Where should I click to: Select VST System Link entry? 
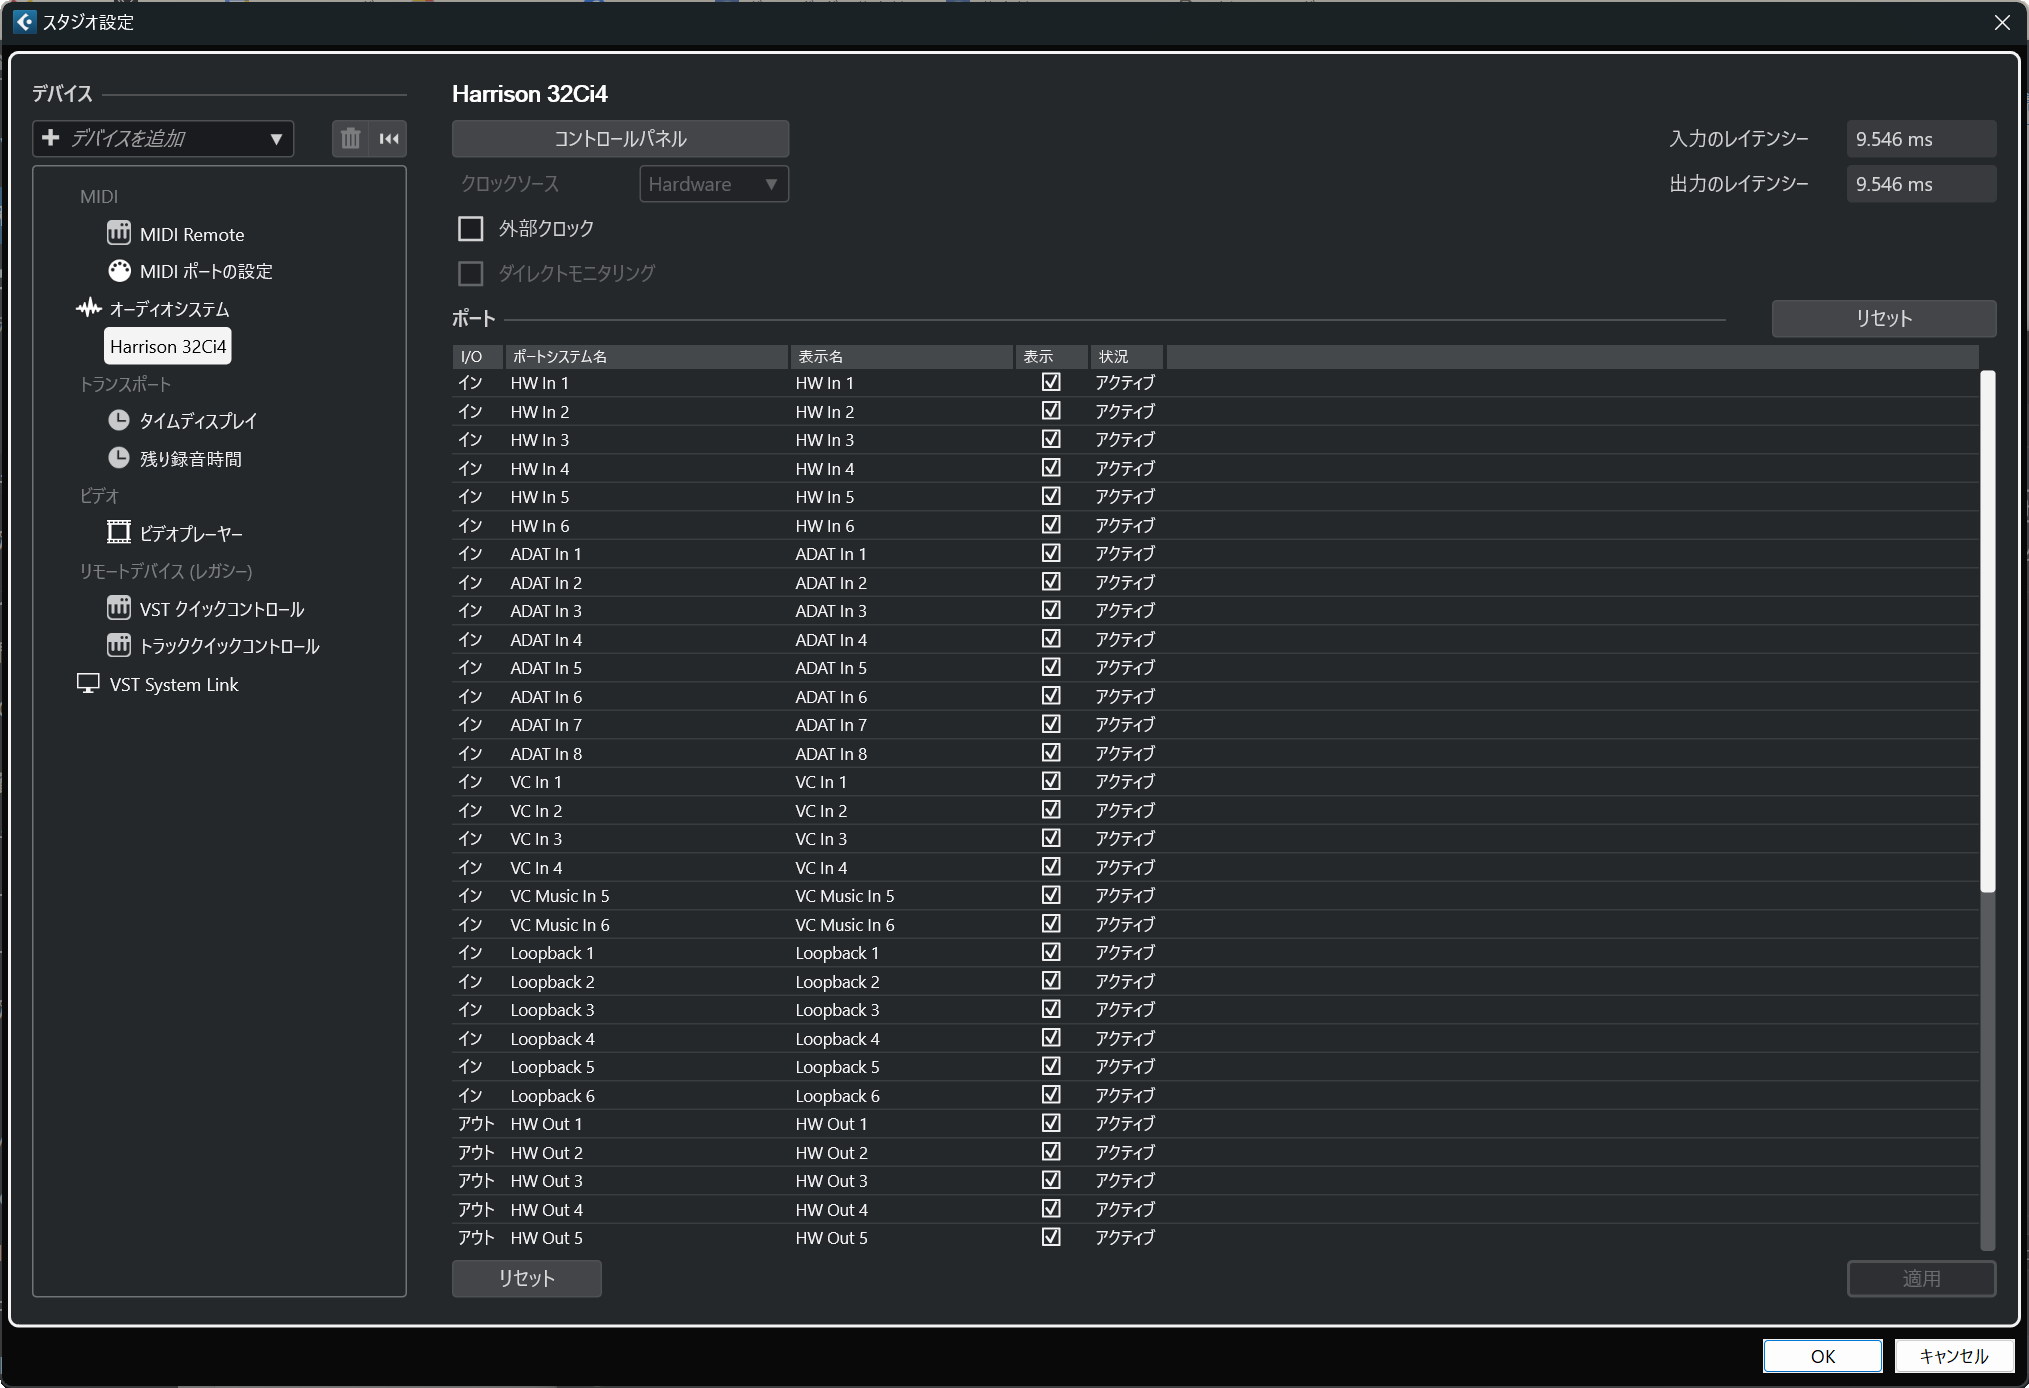coord(174,684)
